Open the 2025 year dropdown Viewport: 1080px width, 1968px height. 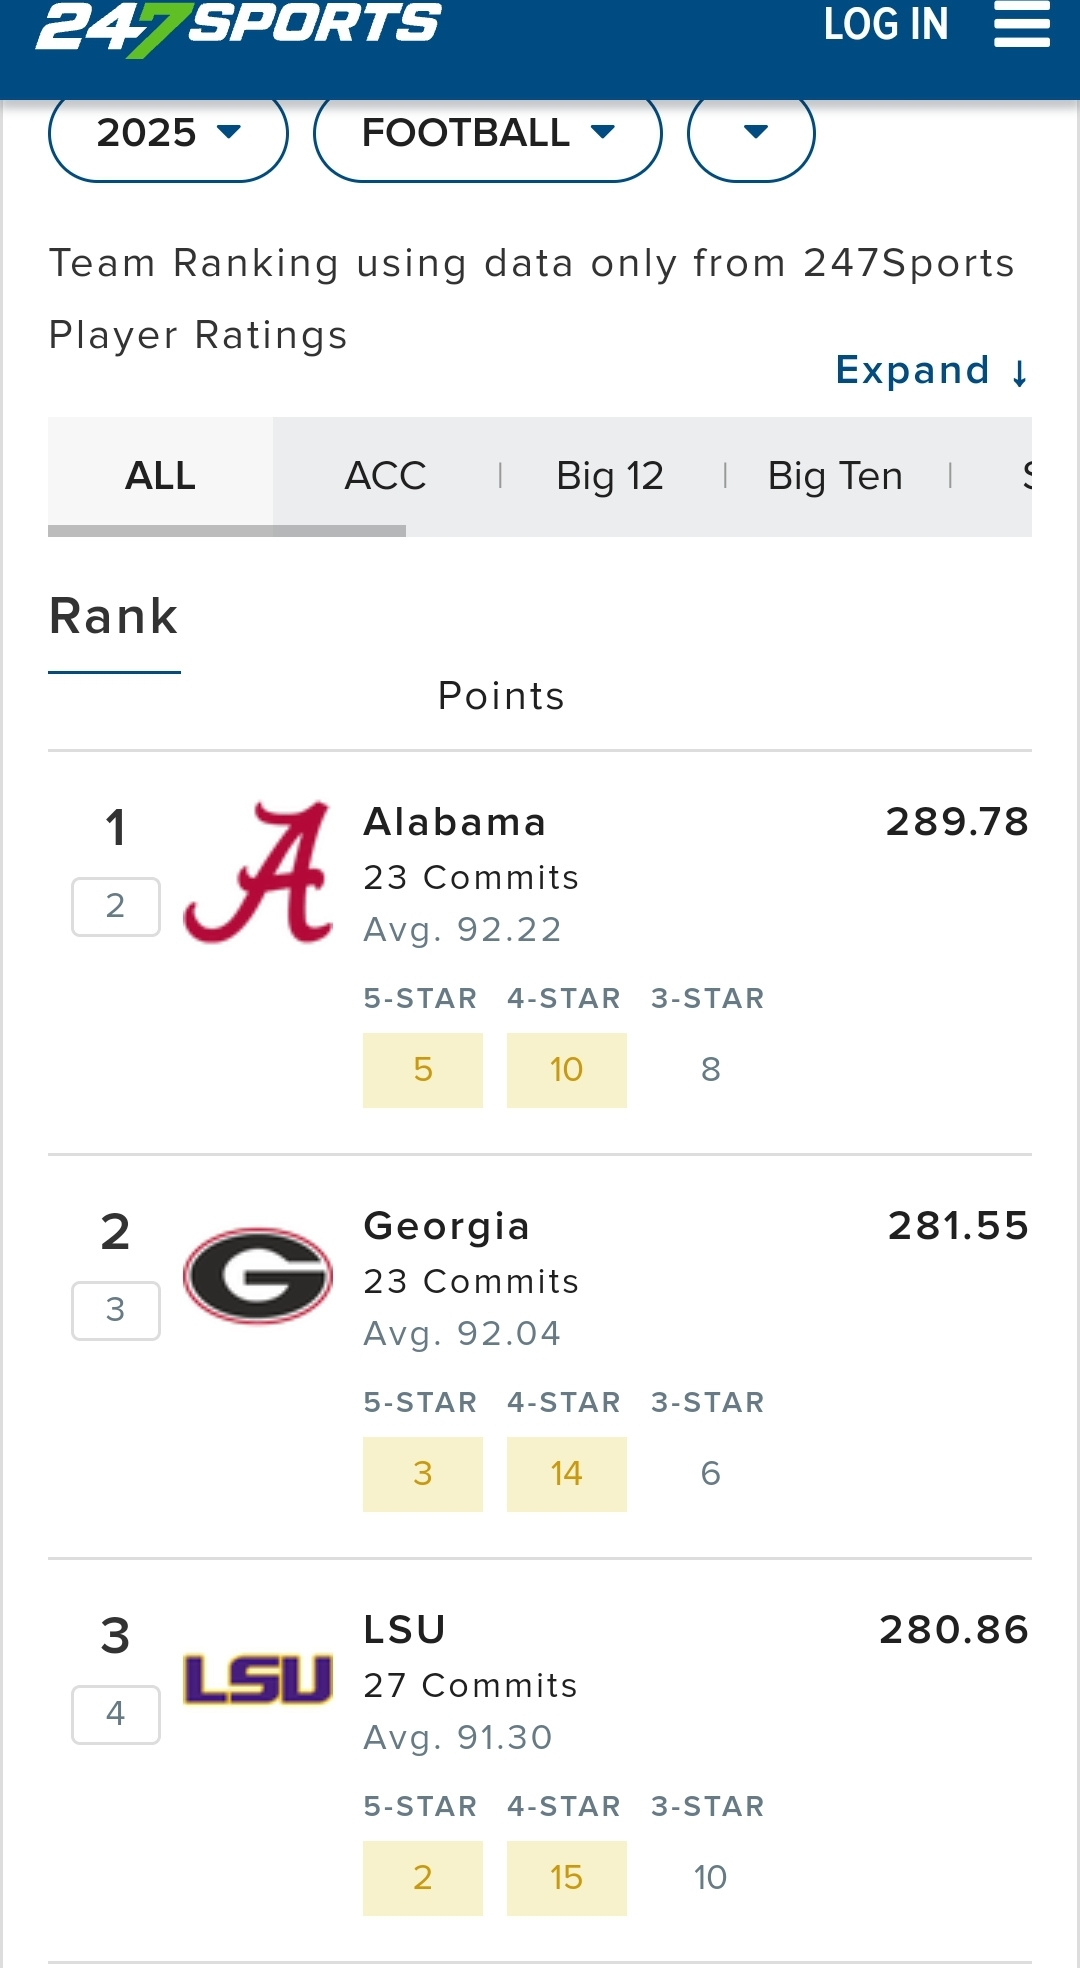point(168,133)
